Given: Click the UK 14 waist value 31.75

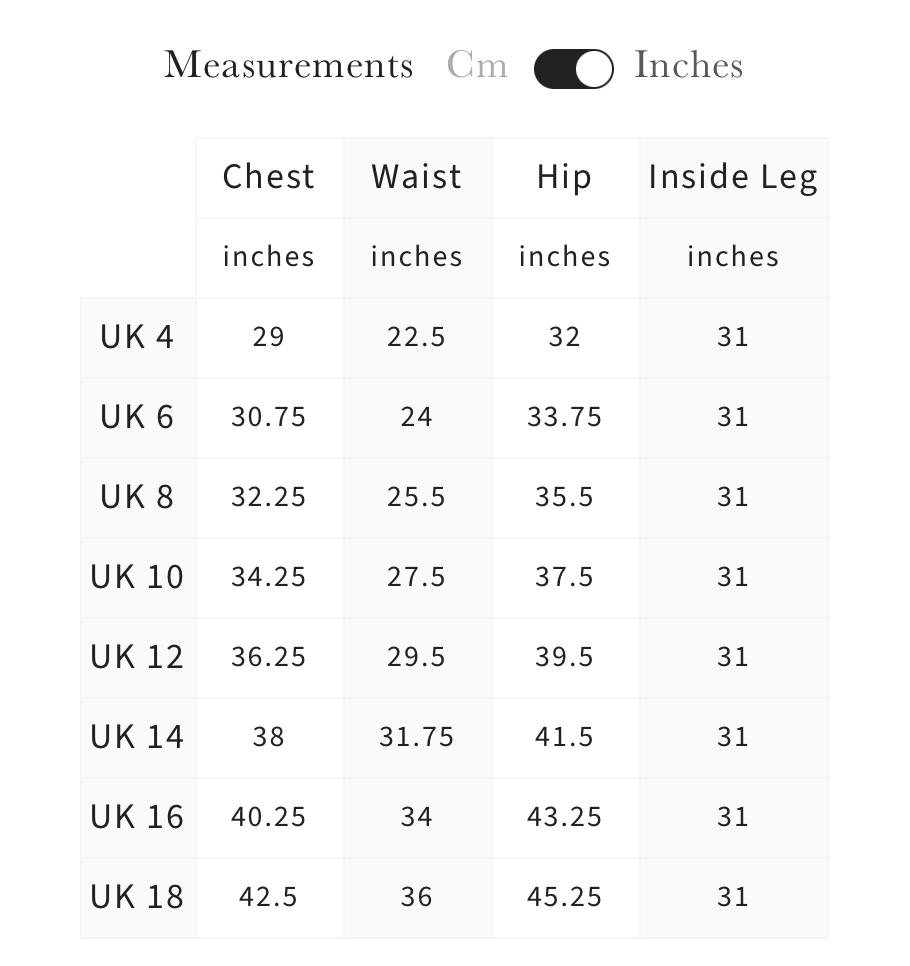Looking at the screenshot, I should (417, 737).
